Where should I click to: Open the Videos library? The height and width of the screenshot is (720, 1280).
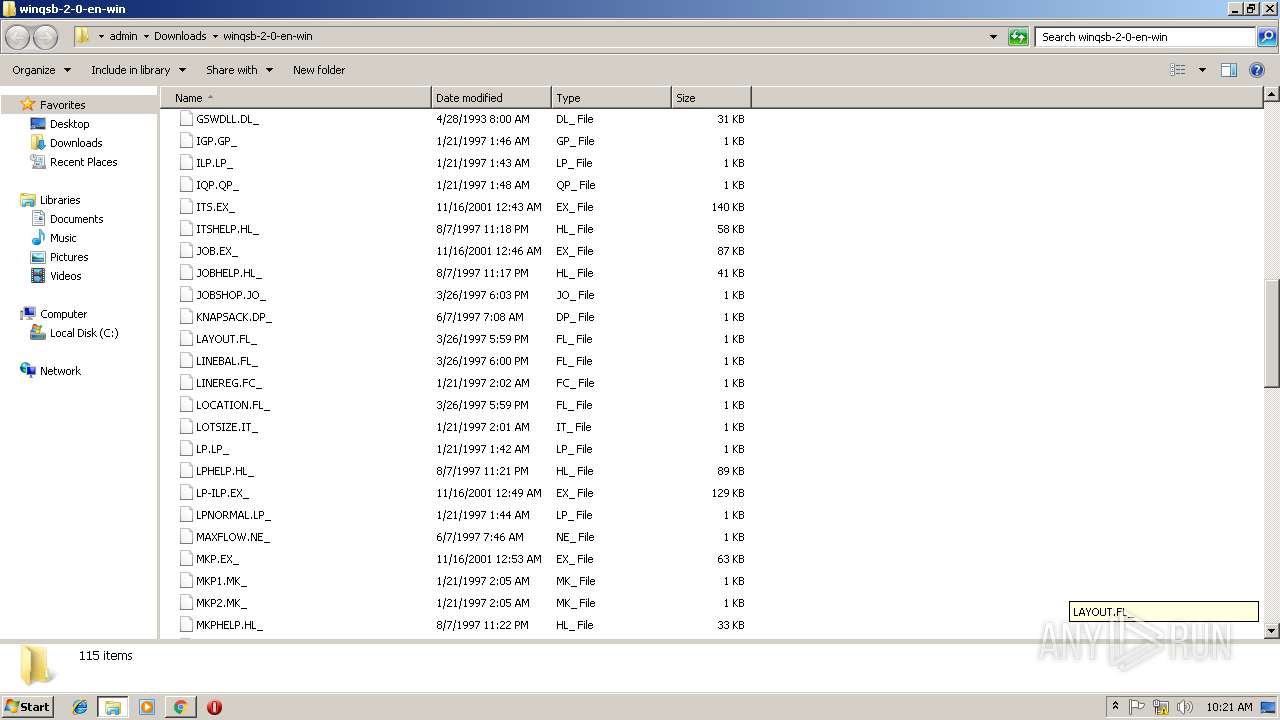(66, 276)
